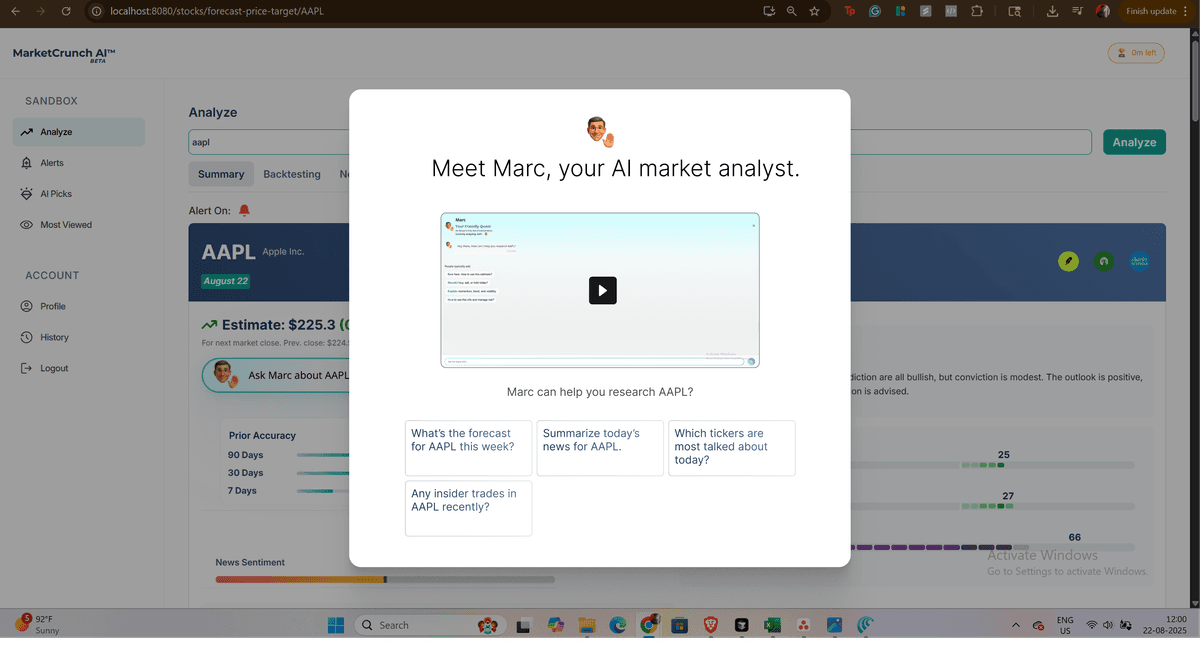The width and height of the screenshot is (1200, 656).
Task: Select the Summary tab
Action: (221, 173)
